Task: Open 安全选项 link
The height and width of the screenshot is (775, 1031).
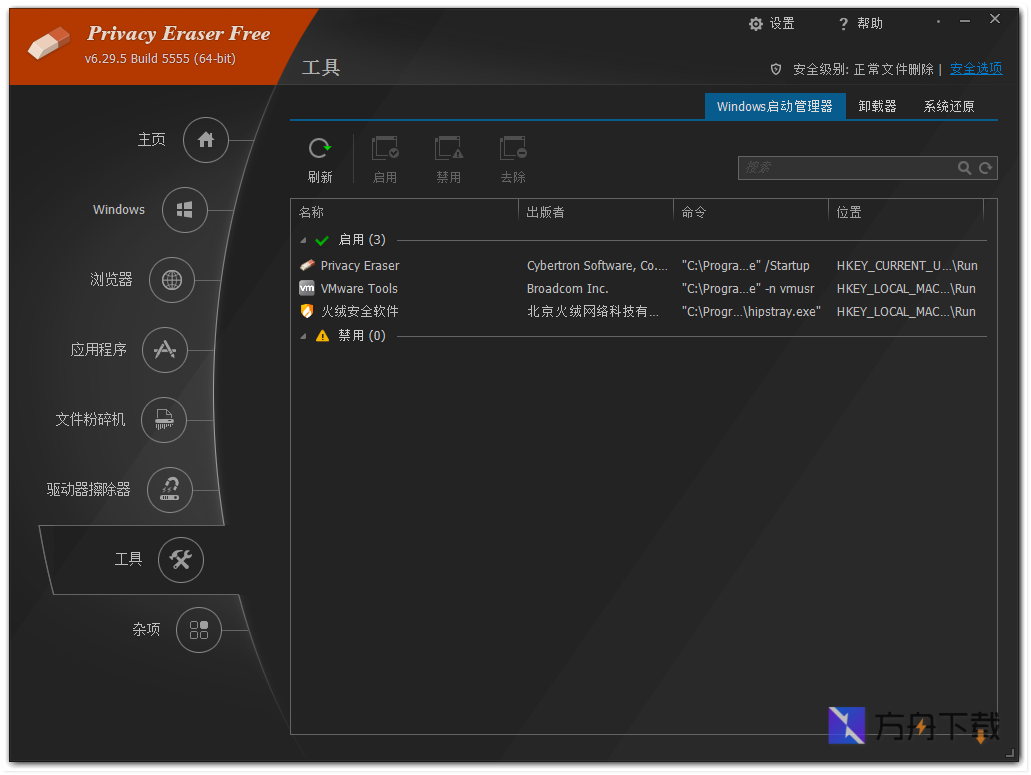Action: [x=976, y=69]
